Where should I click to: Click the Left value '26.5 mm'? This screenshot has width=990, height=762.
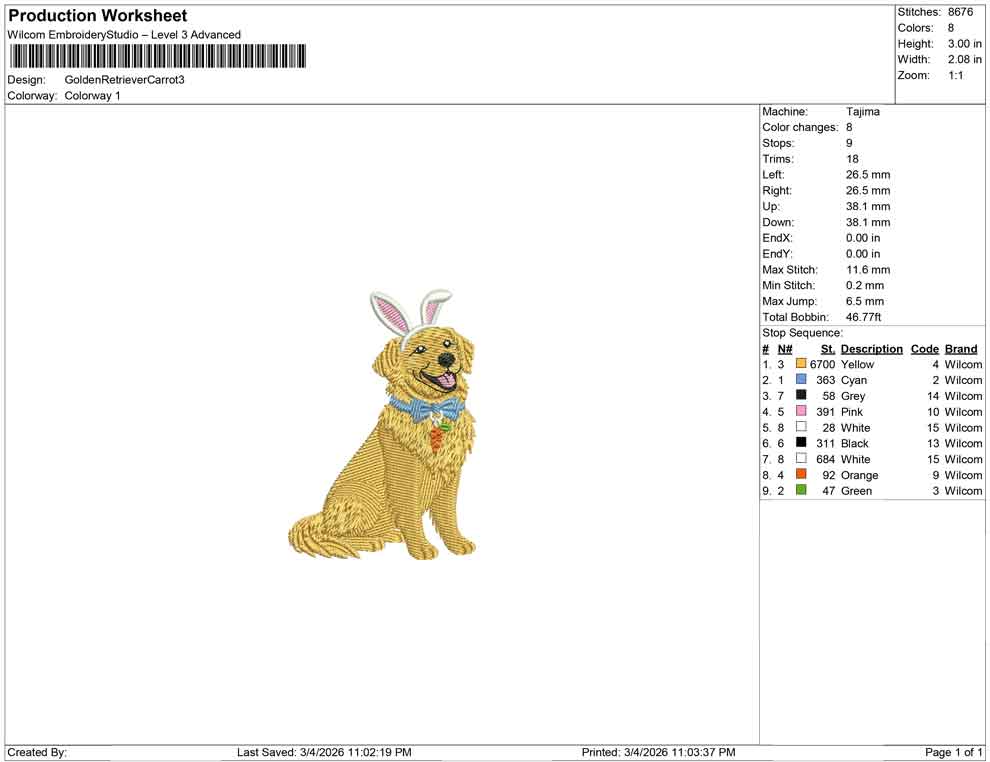(868, 174)
